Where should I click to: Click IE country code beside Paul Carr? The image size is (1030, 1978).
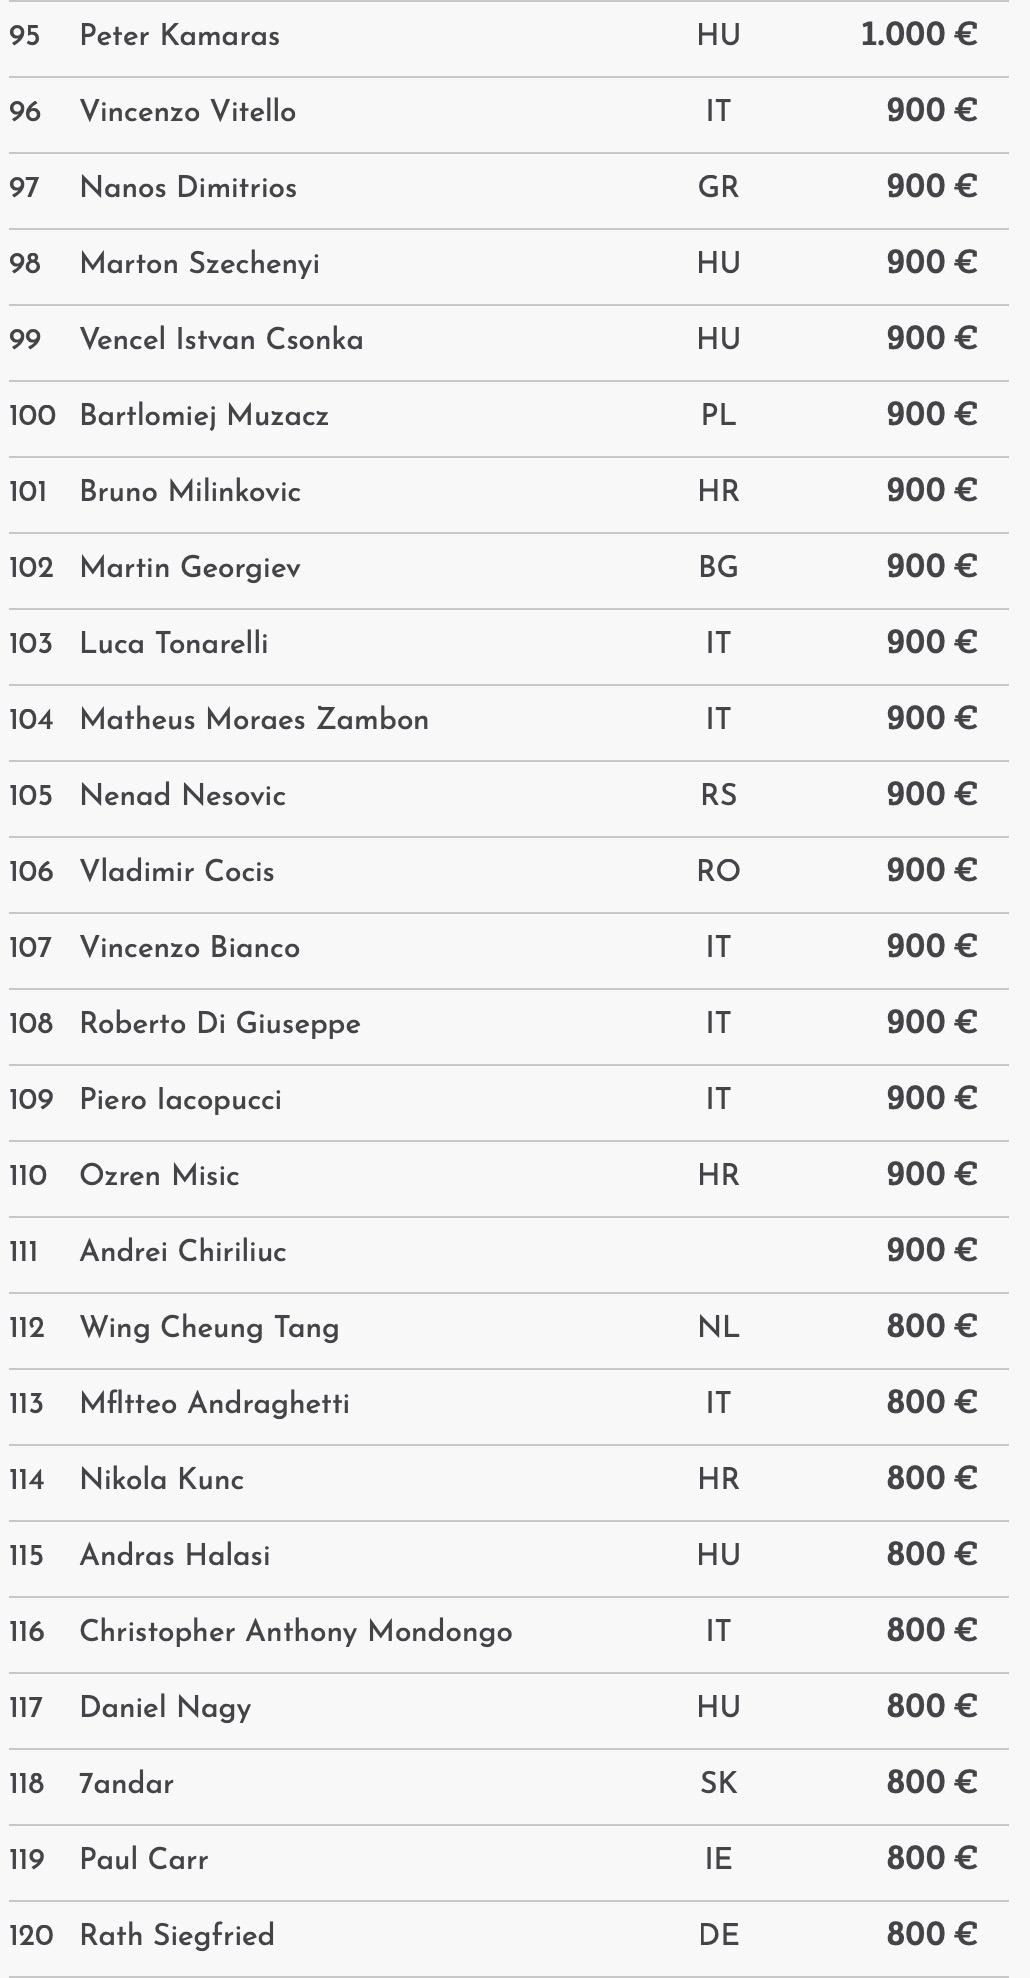pos(718,1860)
